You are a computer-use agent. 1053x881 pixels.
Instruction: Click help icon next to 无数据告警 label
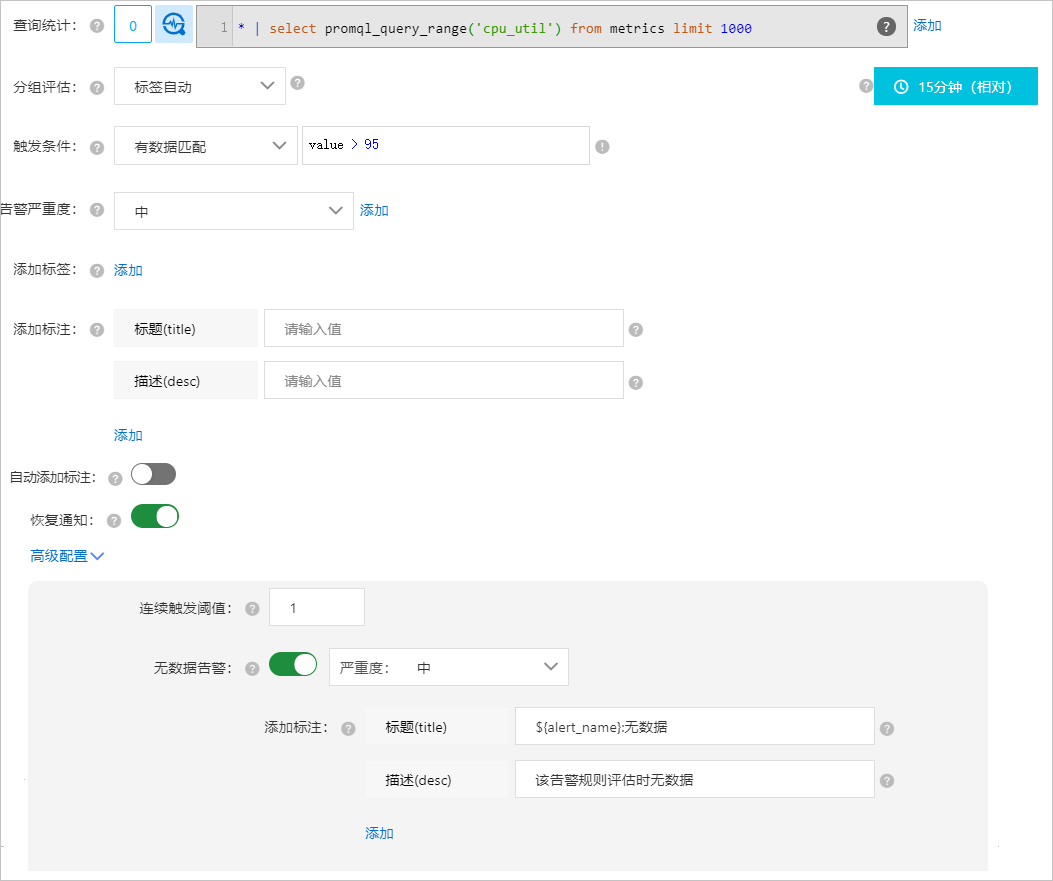(x=253, y=668)
